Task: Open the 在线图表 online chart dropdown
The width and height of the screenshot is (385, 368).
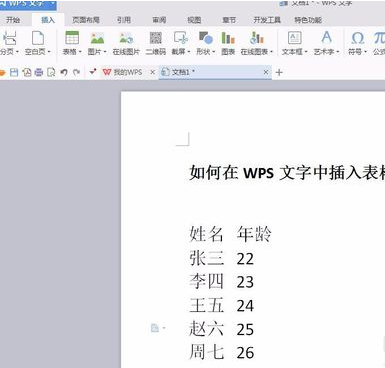Action: [x=272, y=52]
